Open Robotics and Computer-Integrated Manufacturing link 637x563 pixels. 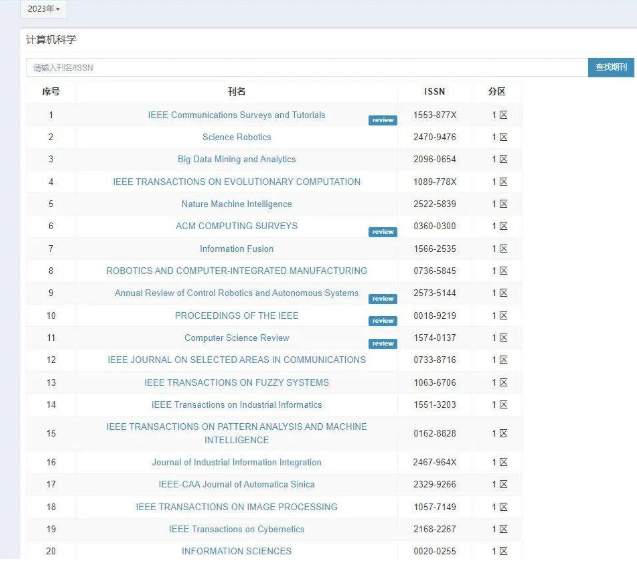coord(236,271)
